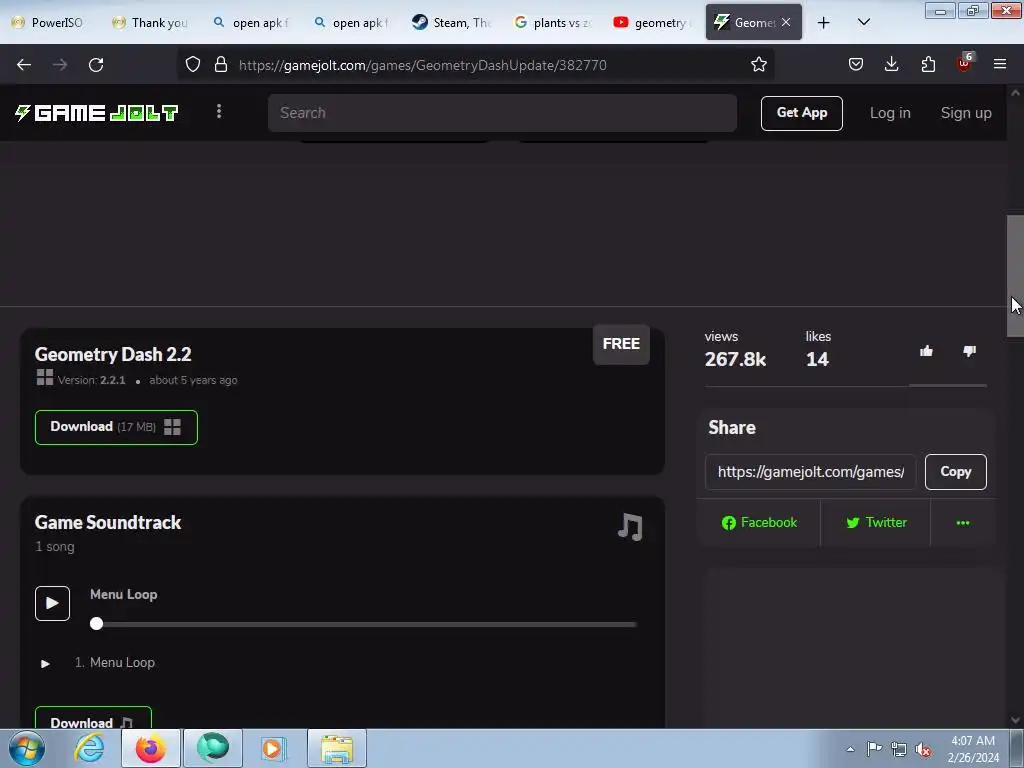Click the browser Back arrow
Image resolution: width=1024 pixels, height=768 pixels.
click(24, 65)
